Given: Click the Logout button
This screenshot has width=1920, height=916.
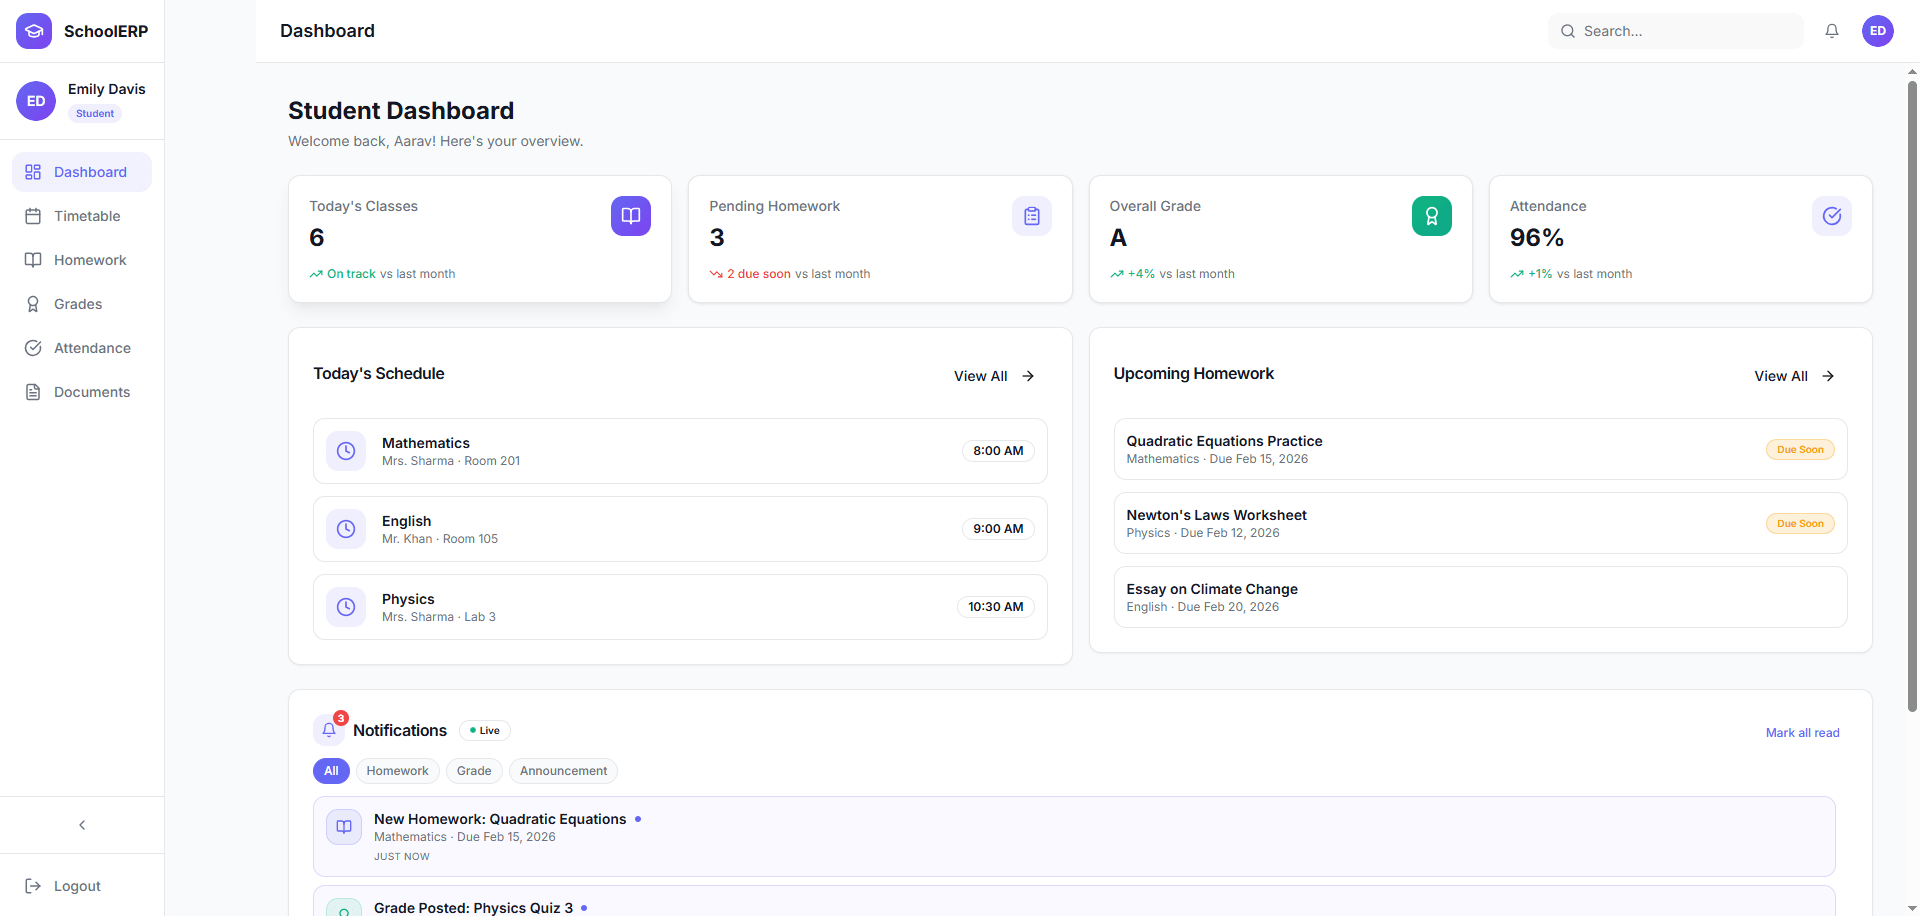Looking at the screenshot, I should point(82,886).
